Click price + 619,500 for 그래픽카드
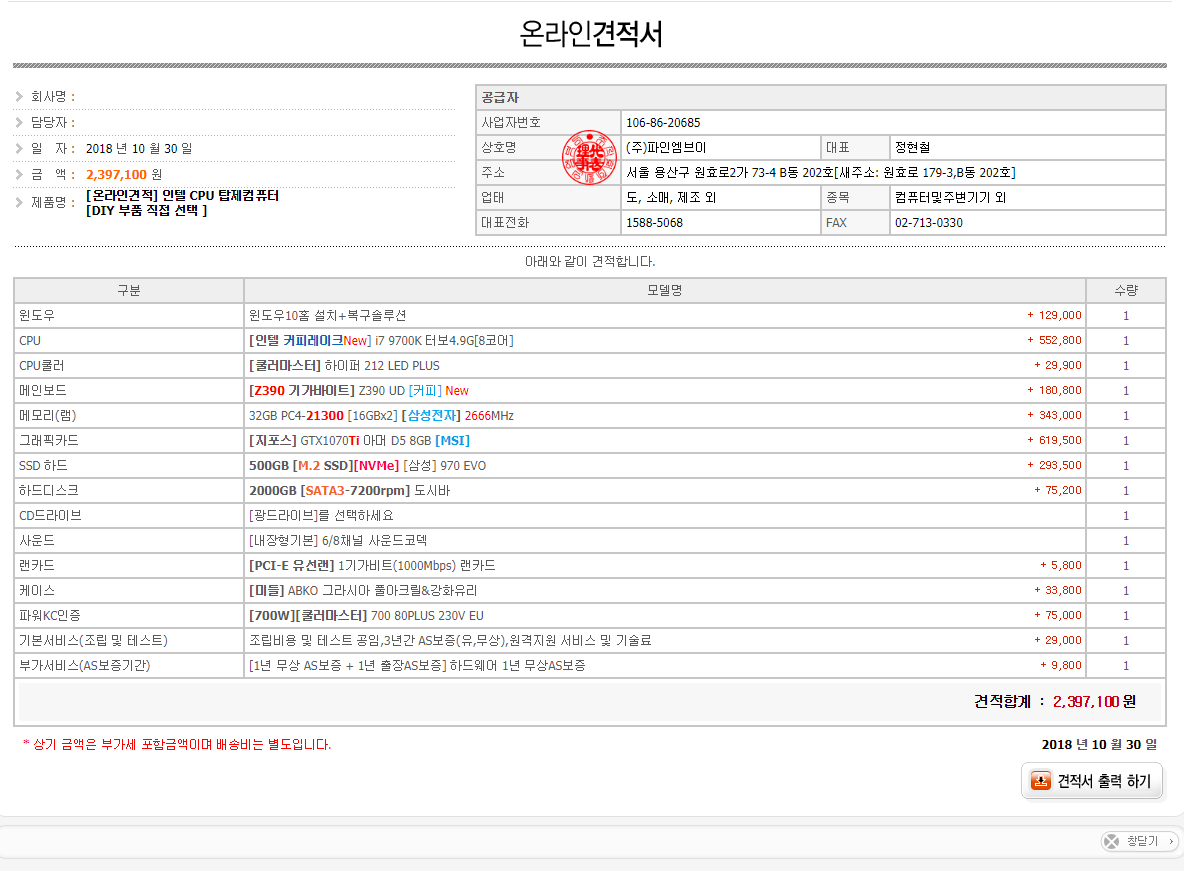This screenshot has width=1184, height=871. [1054, 440]
